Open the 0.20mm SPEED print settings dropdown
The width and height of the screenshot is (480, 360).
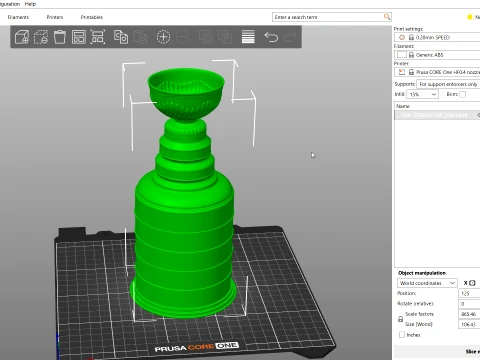[x=437, y=37]
